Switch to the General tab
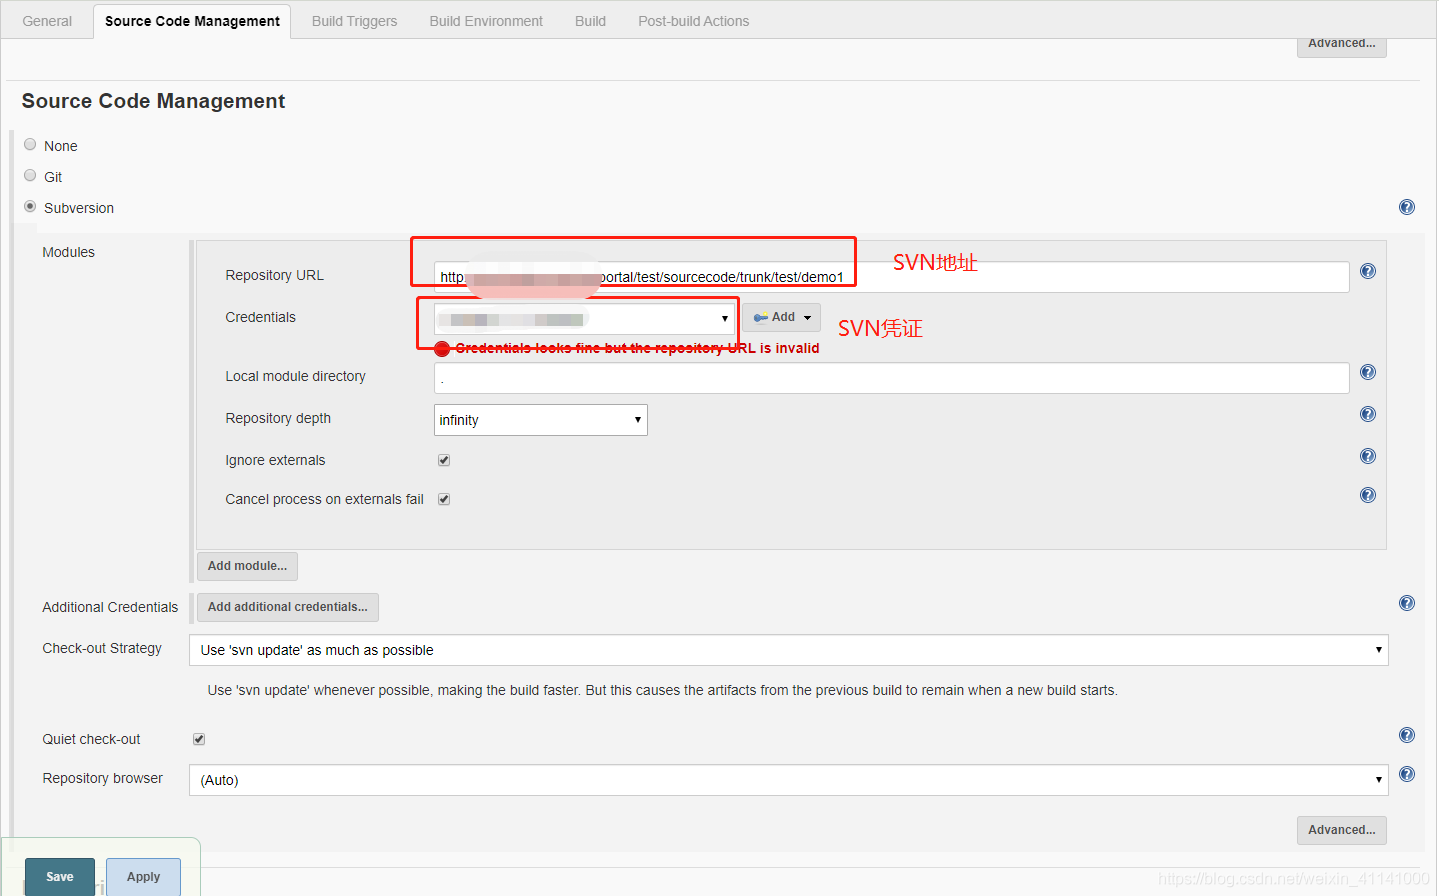 47,21
